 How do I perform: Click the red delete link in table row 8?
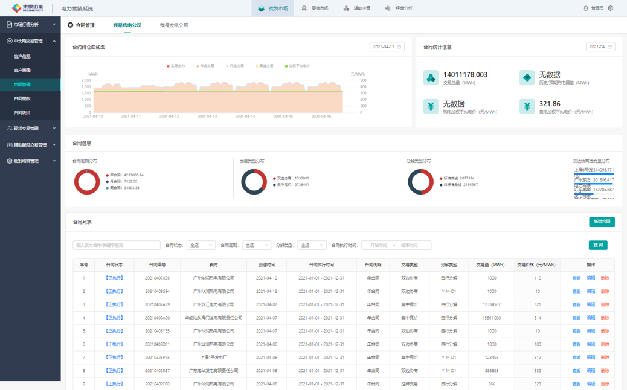pos(605,370)
